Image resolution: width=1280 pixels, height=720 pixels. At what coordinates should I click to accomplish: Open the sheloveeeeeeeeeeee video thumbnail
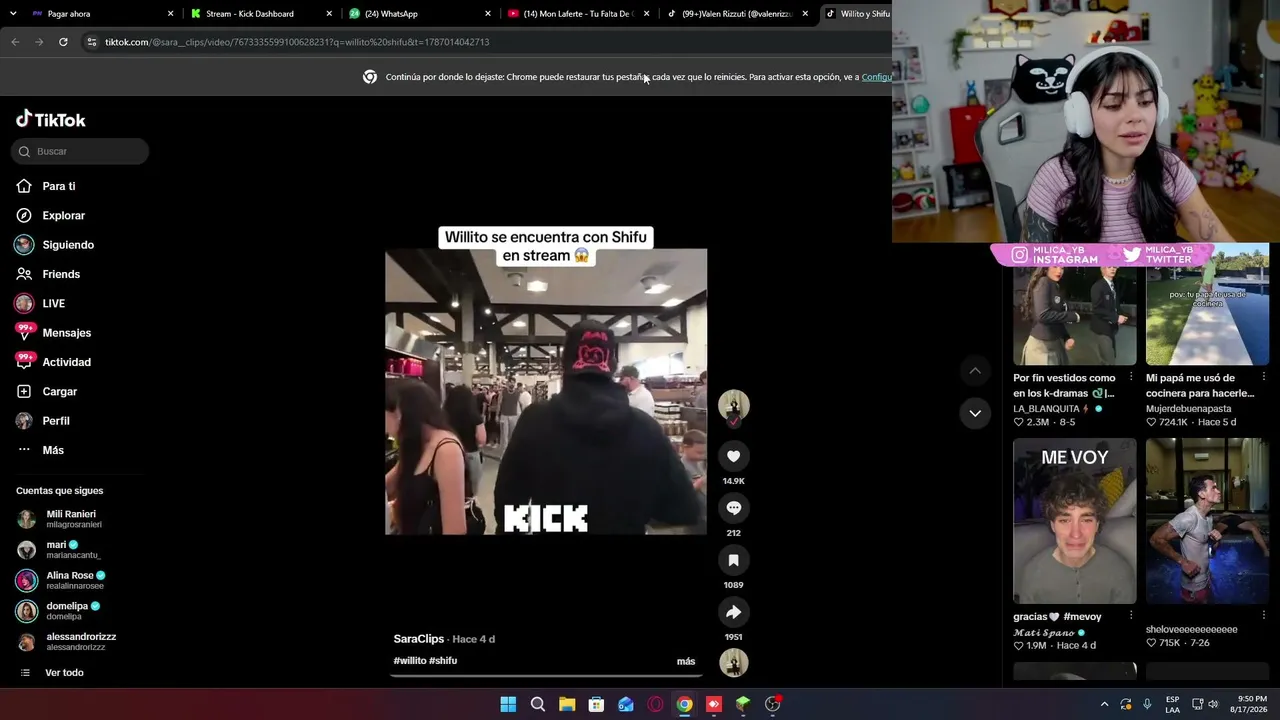tap(1207, 521)
